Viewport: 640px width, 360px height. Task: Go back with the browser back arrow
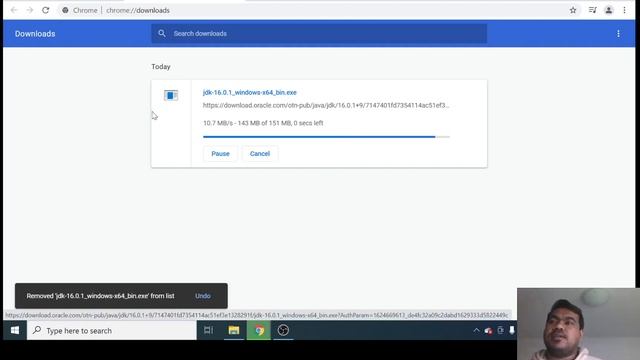point(14,10)
